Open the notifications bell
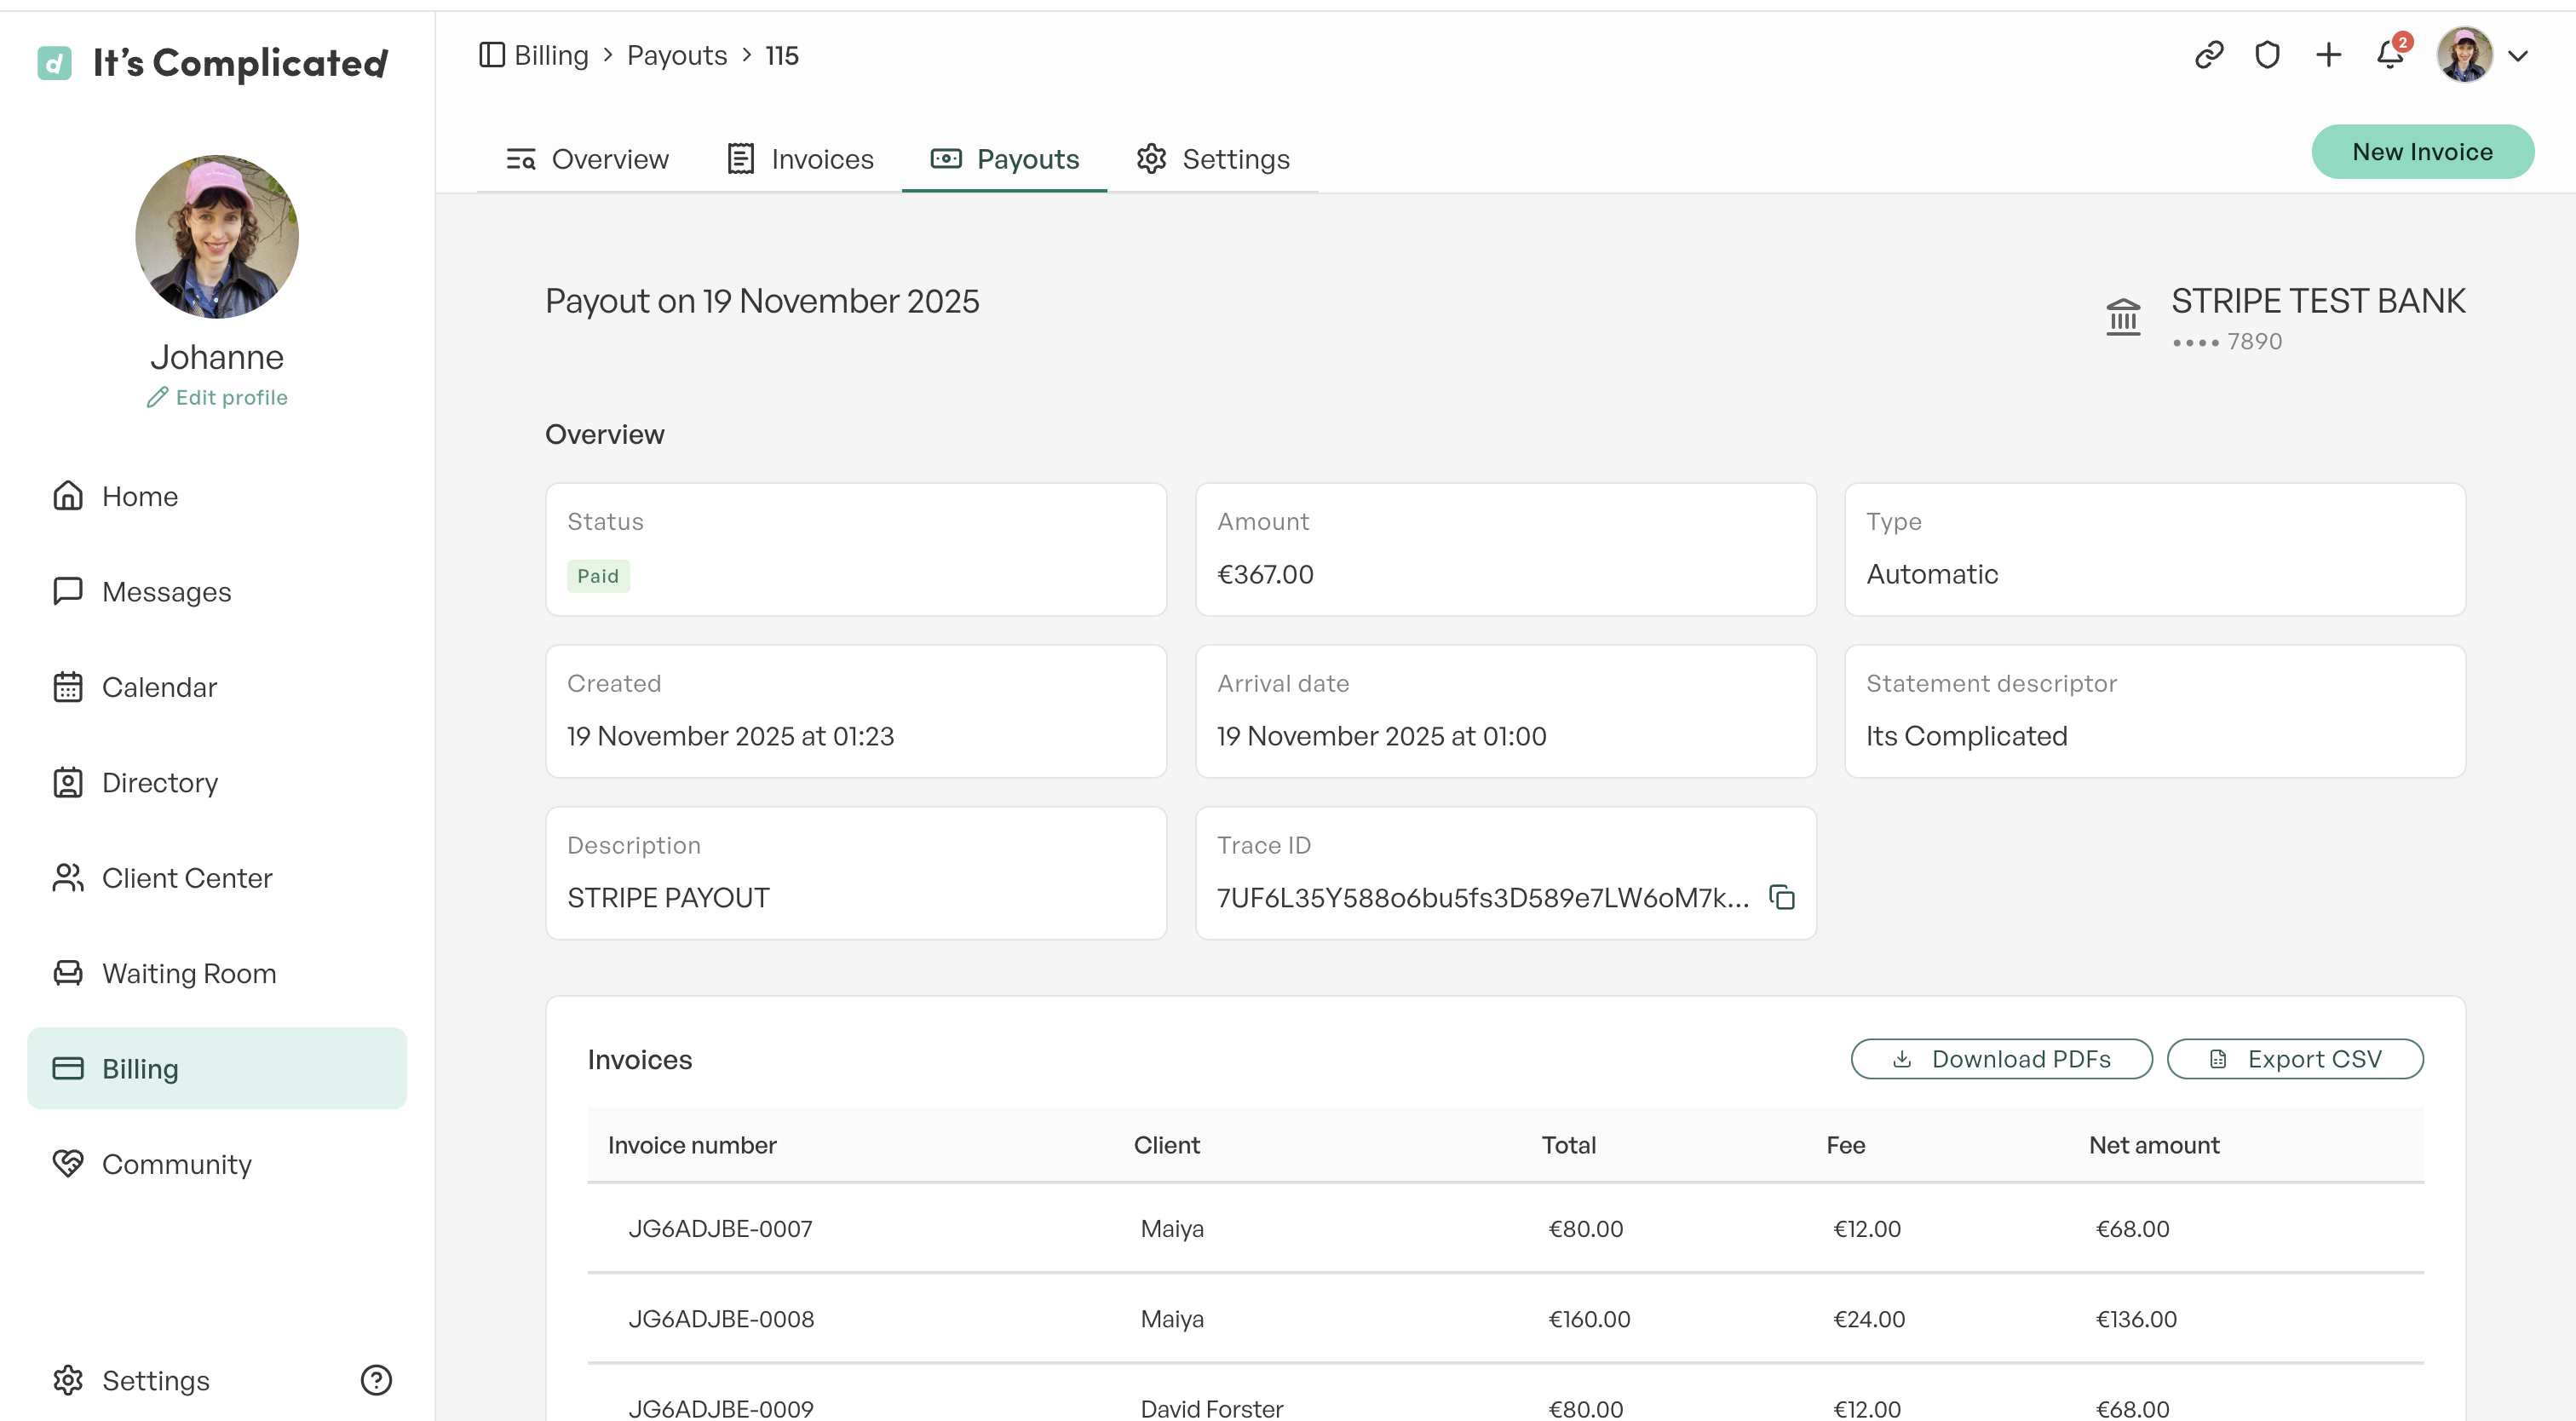Viewport: 2576px width, 1421px height. pyautogui.click(x=2391, y=54)
